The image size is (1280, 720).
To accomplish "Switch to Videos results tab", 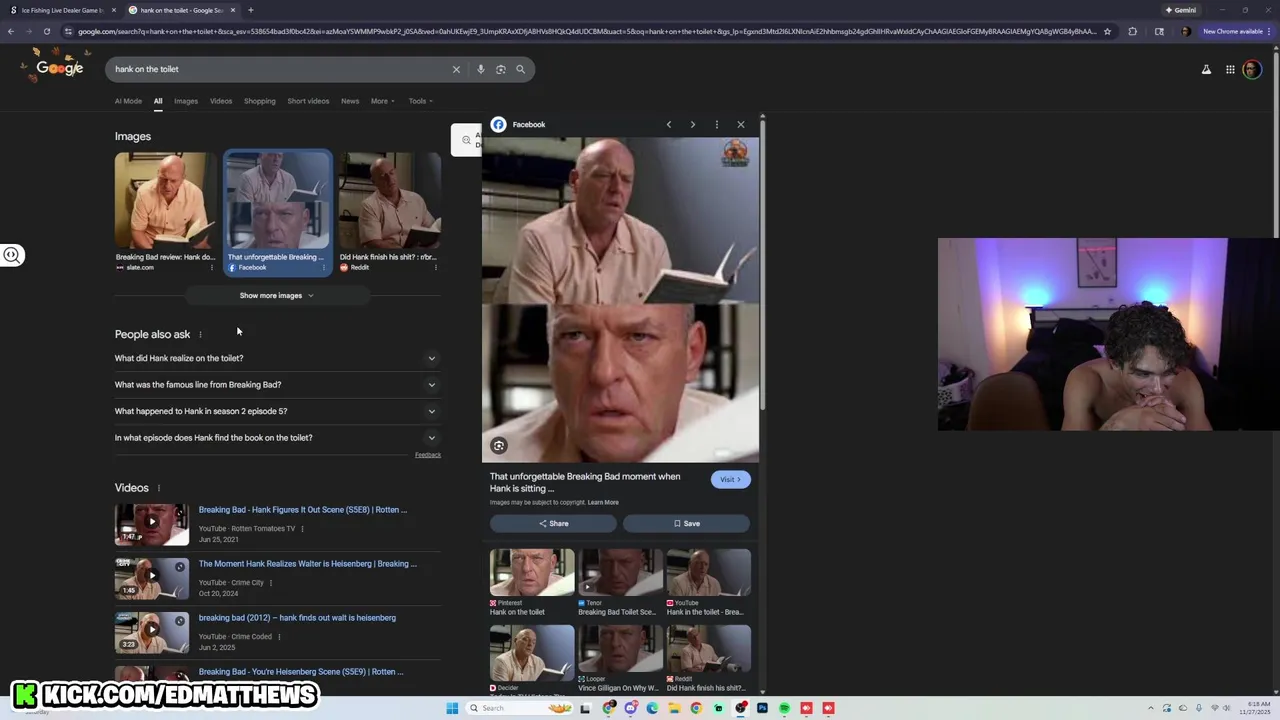I will 221,101.
